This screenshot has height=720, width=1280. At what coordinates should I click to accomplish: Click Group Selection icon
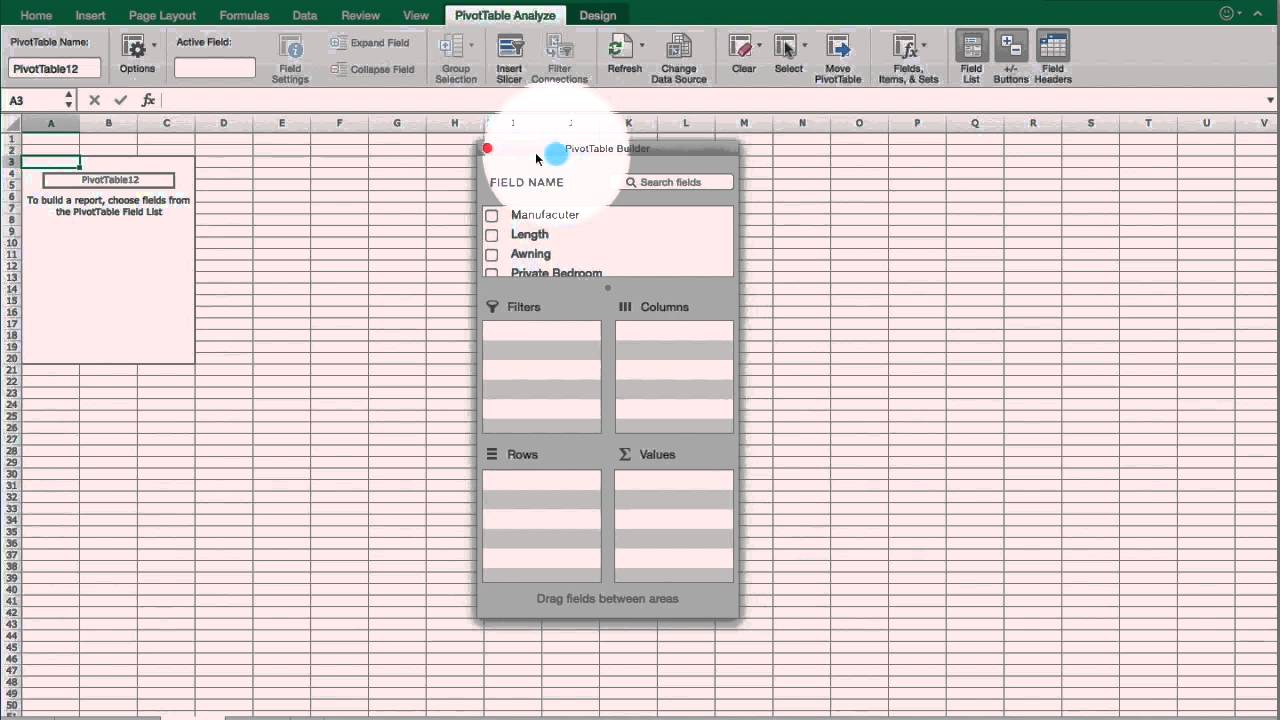451,47
